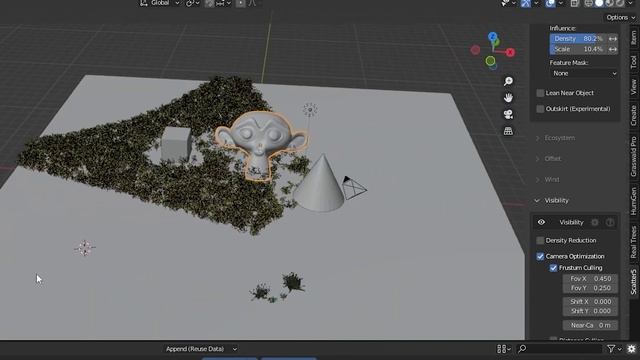Open the Real Trees sidebar tab
The width and height of the screenshot is (640, 360).
point(633,242)
